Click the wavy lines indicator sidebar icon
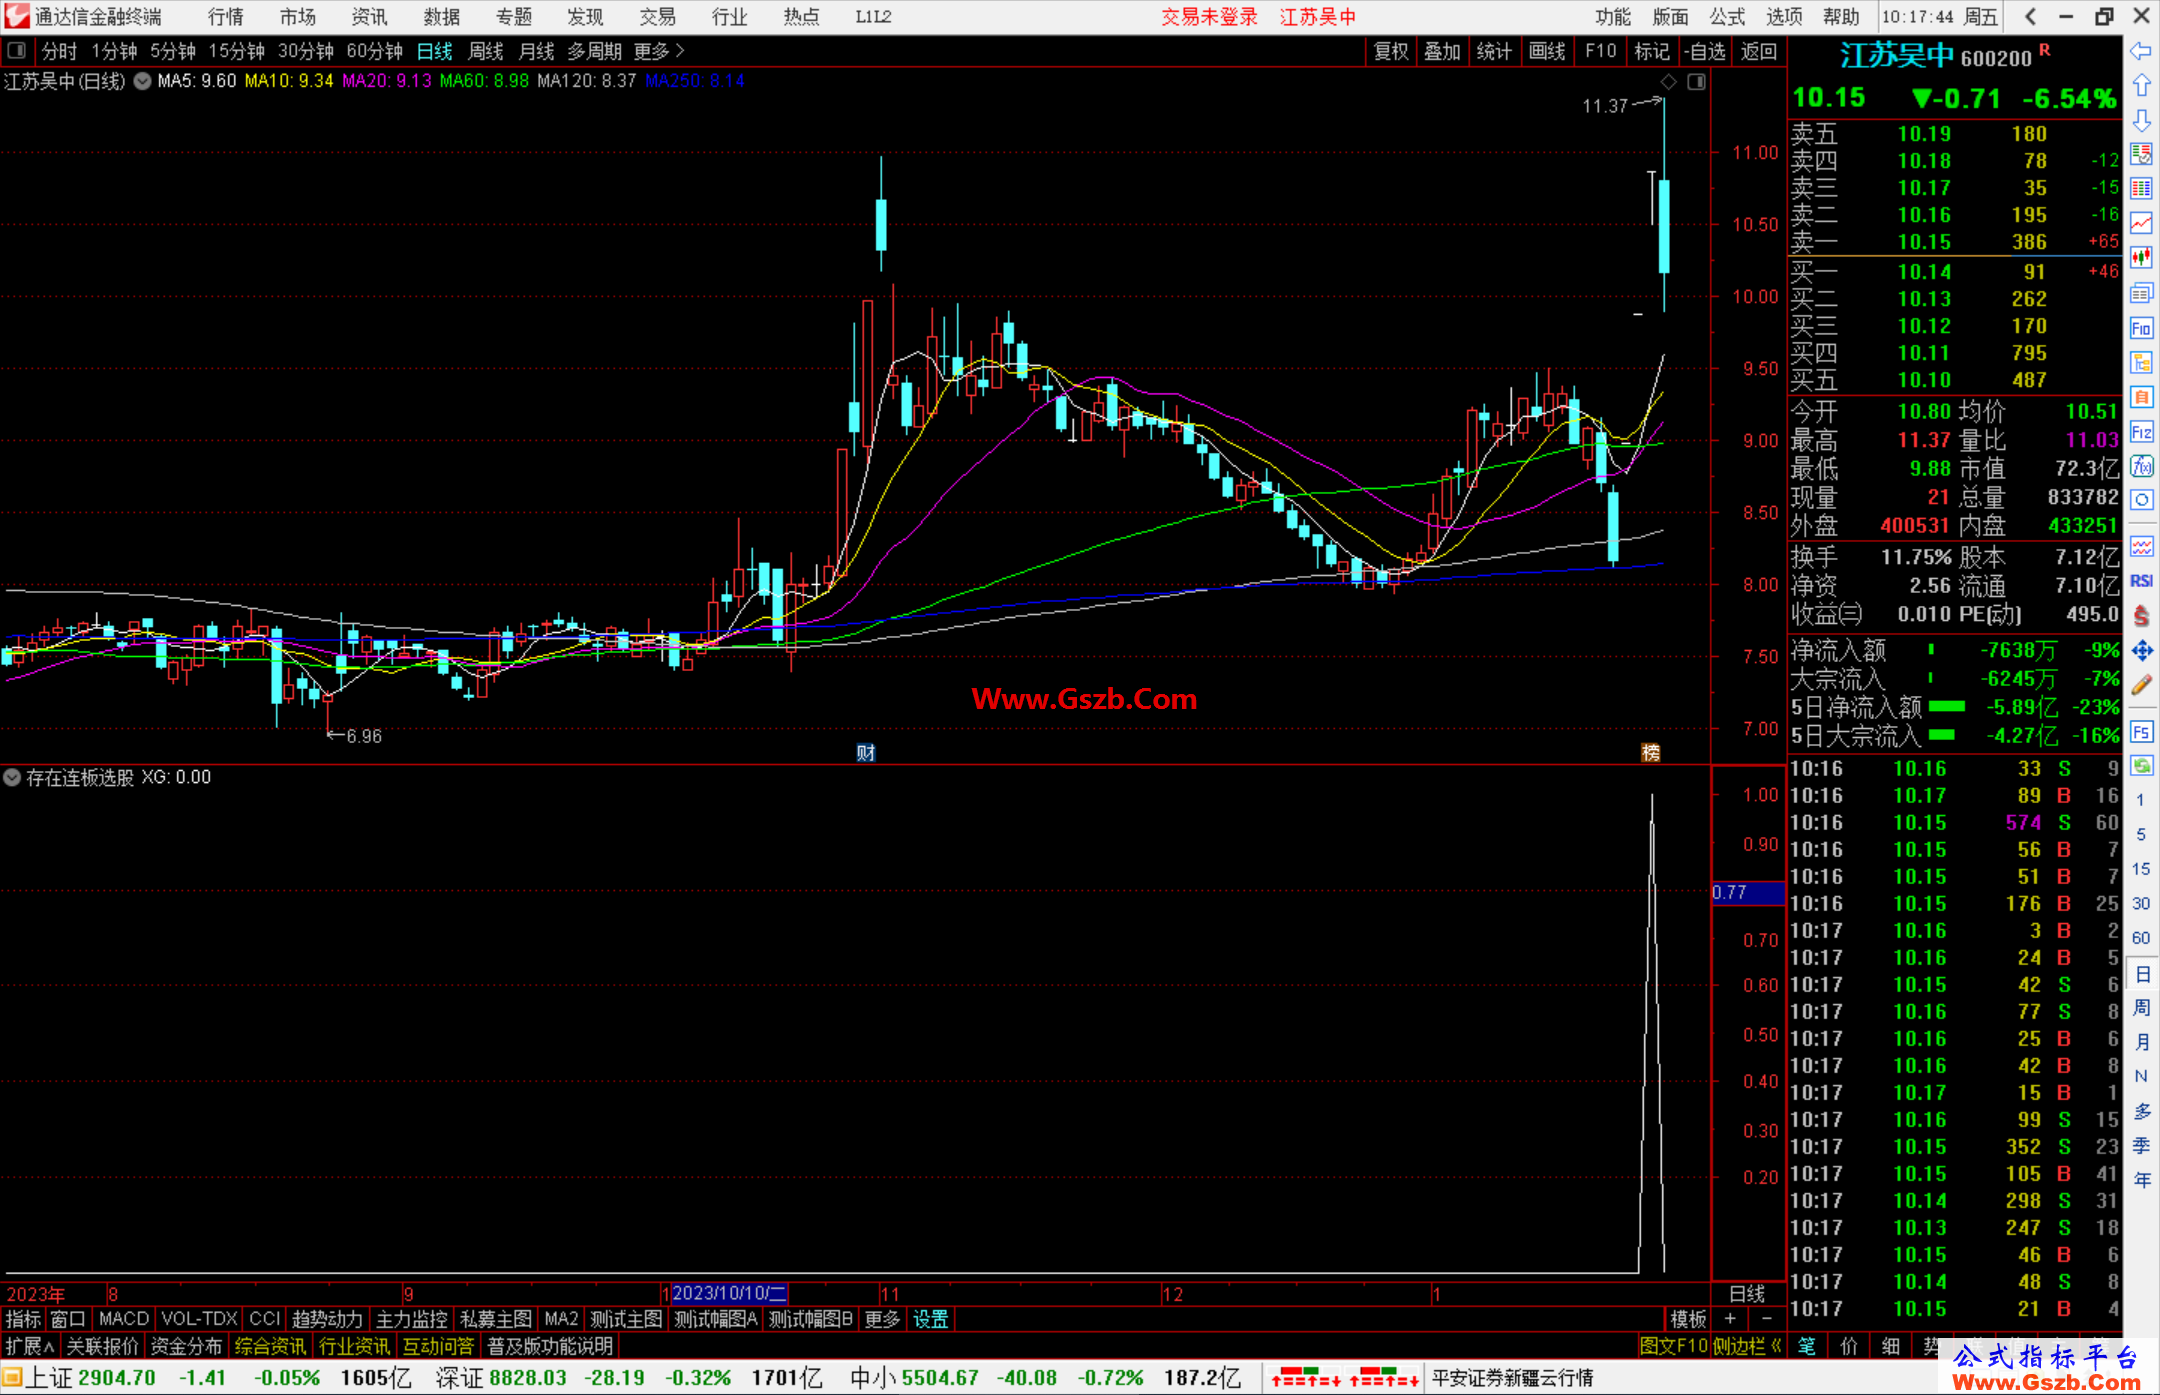The image size is (2160, 1395). [x=2141, y=546]
